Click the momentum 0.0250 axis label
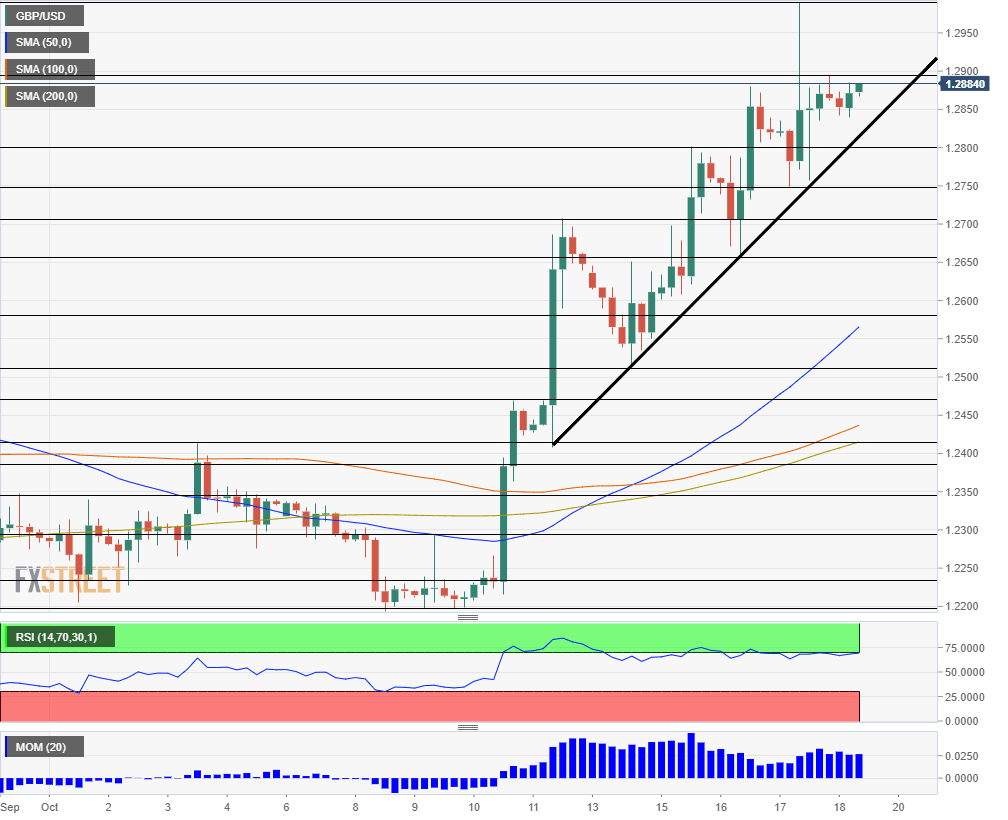1008x820 pixels. tap(961, 756)
